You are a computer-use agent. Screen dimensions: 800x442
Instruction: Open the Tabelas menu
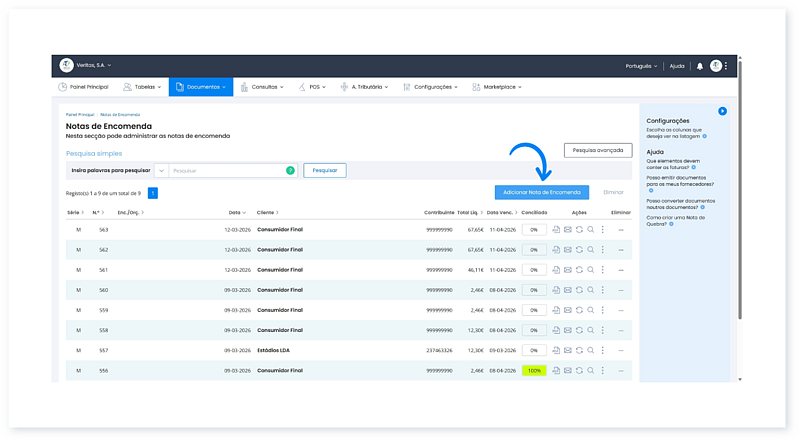point(142,87)
